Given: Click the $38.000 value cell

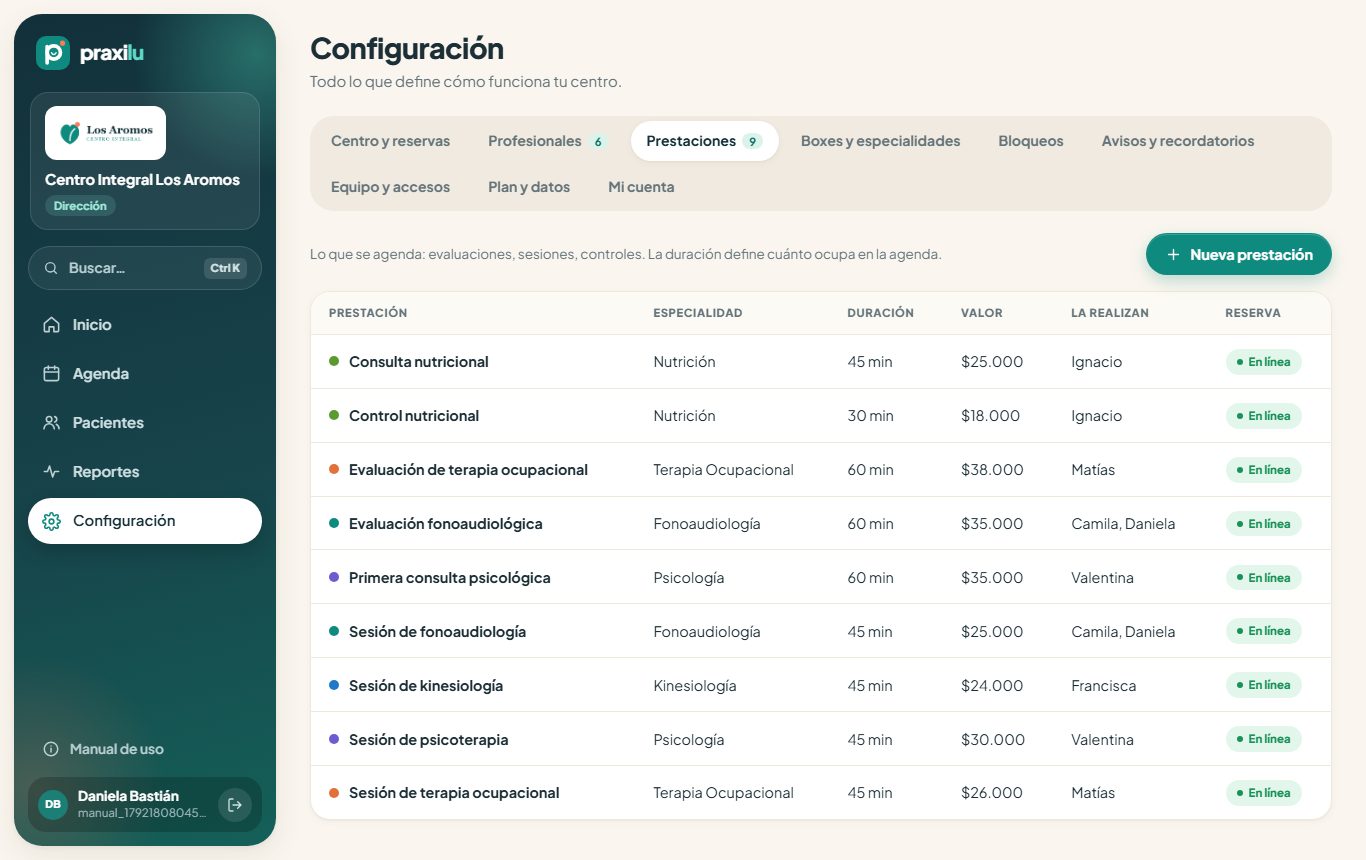Looking at the screenshot, I should (992, 470).
